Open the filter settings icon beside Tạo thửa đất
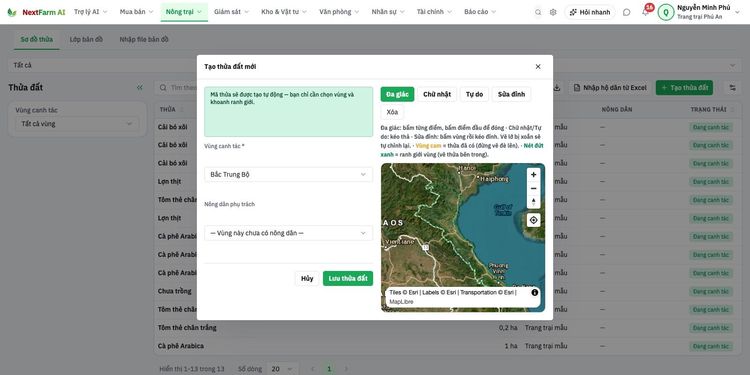Viewport: 750px width, 375px height. [x=732, y=88]
